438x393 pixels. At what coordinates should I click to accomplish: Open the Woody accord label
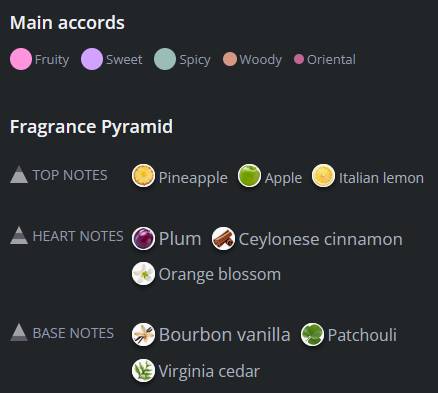tap(261, 60)
